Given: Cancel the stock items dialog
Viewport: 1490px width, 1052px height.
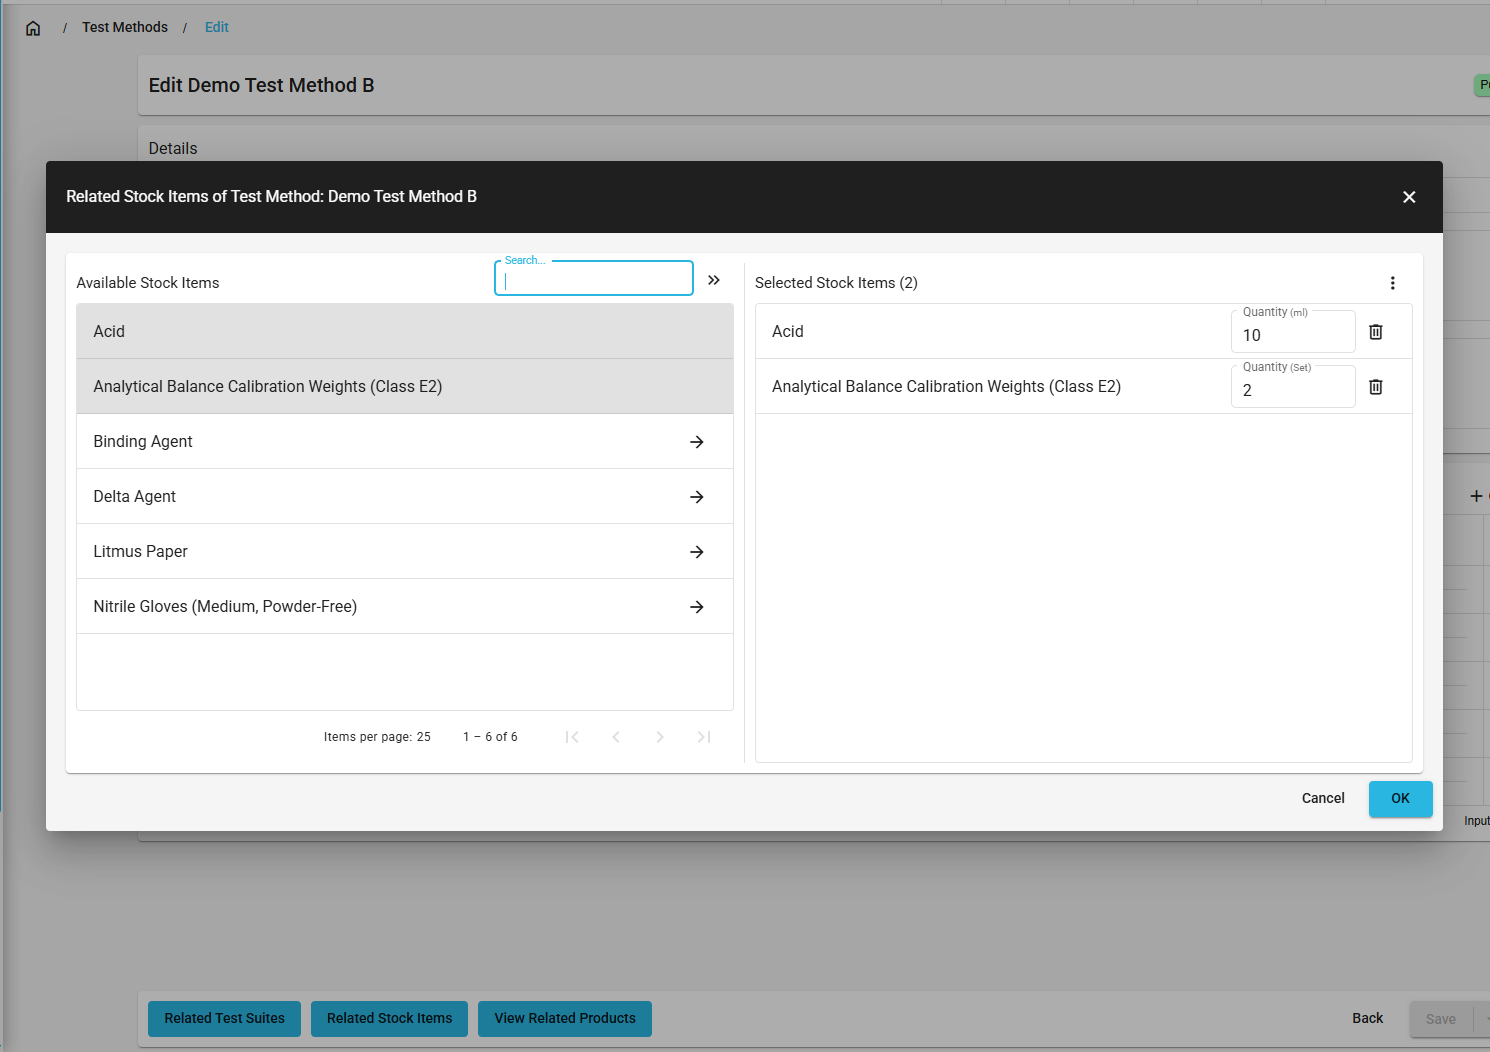Looking at the screenshot, I should tap(1323, 798).
